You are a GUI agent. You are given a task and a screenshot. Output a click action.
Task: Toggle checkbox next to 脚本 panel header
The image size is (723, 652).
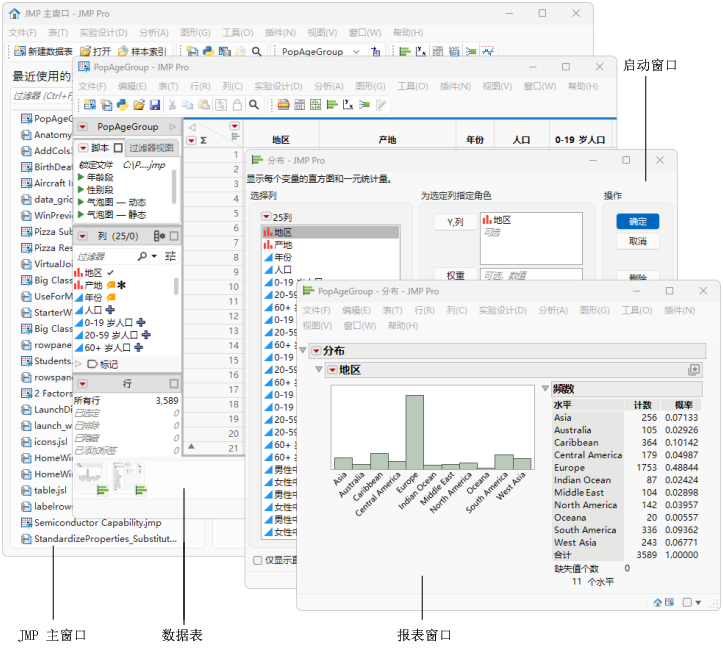point(118,148)
